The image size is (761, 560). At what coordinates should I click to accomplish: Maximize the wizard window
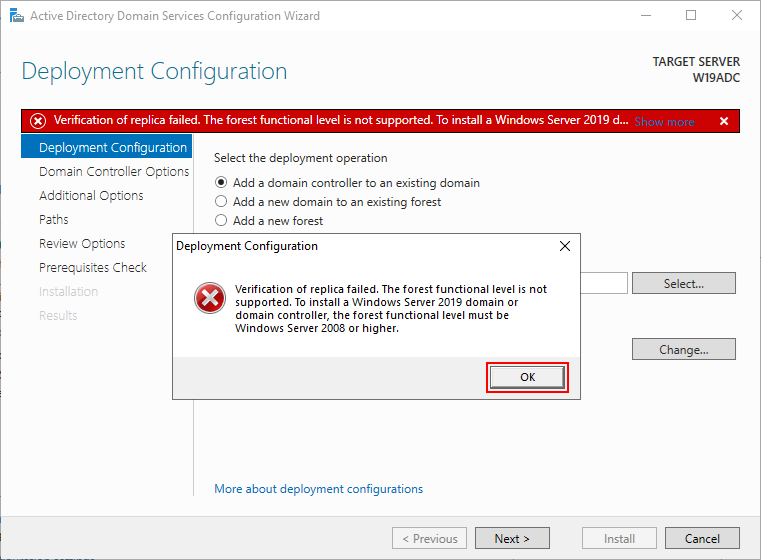[x=691, y=16]
